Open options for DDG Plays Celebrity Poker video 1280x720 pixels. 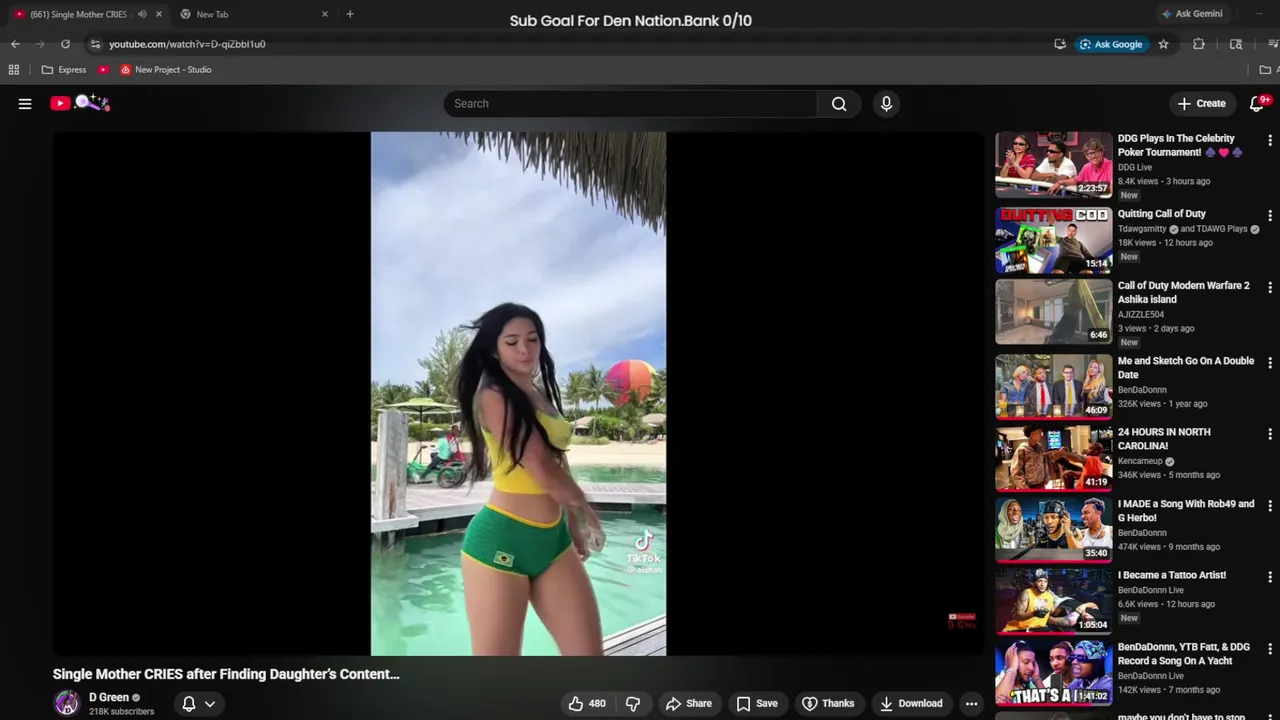click(1270, 141)
